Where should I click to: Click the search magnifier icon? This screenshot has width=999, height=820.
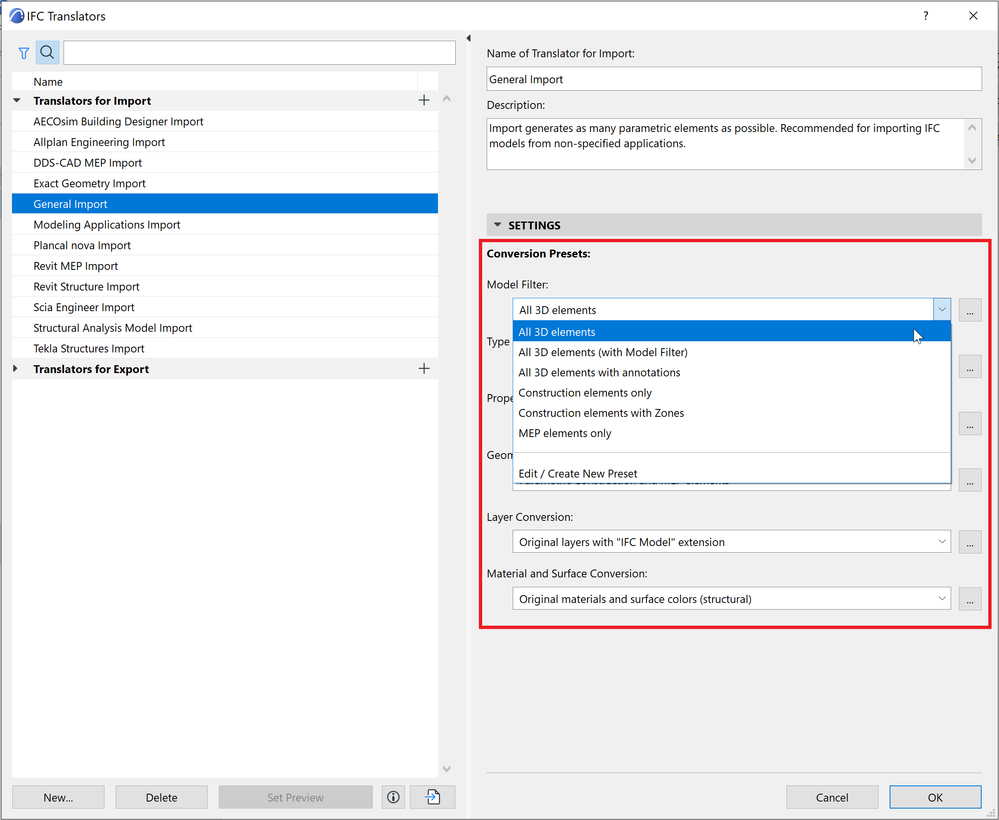pyautogui.click(x=47, y=53)
